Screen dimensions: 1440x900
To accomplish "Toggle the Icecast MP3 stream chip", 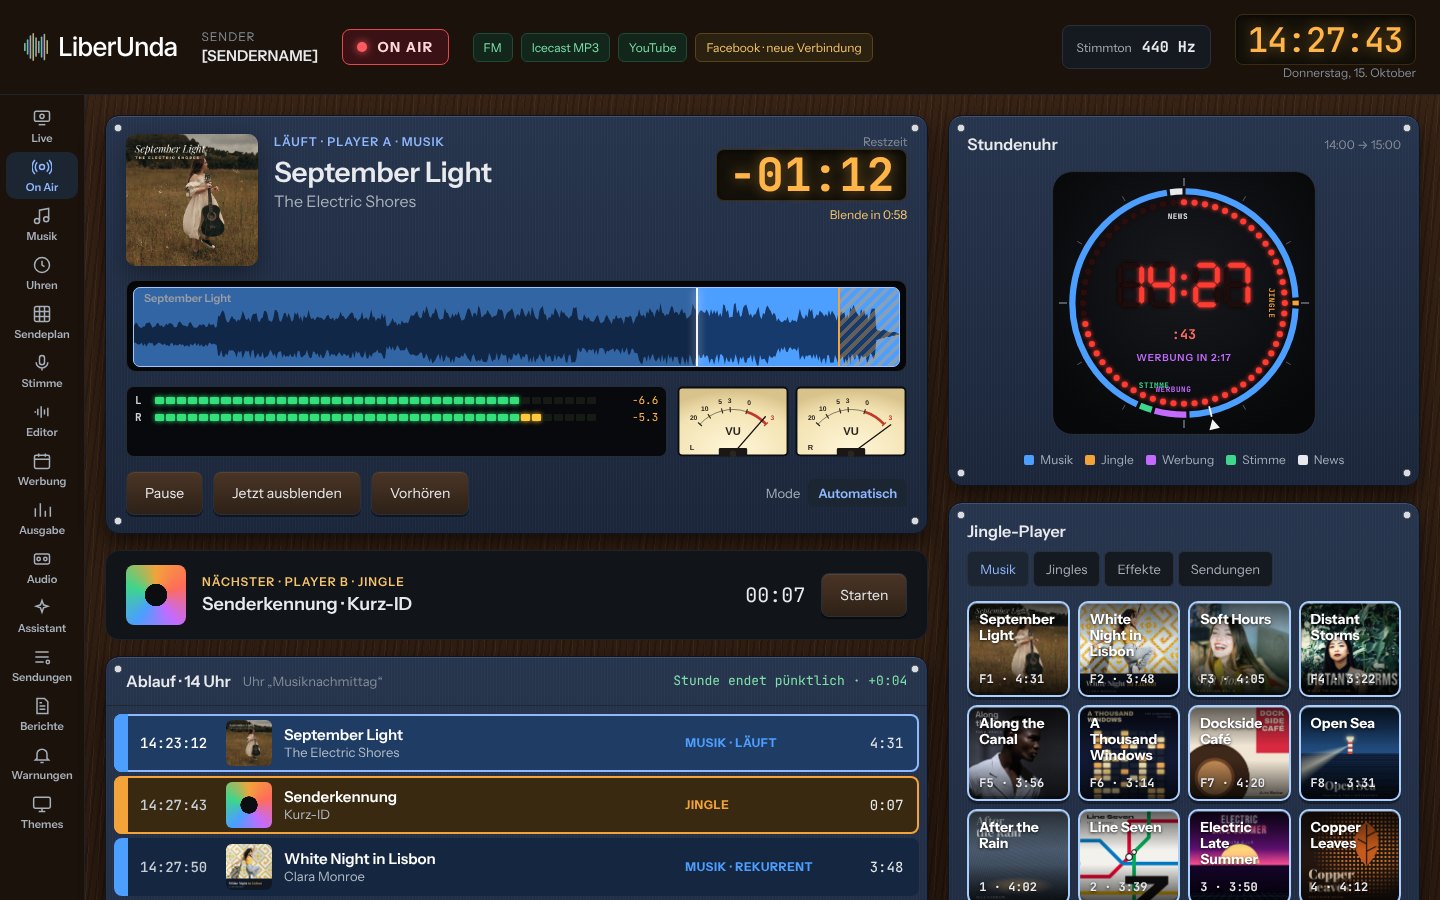I will 565,47.
